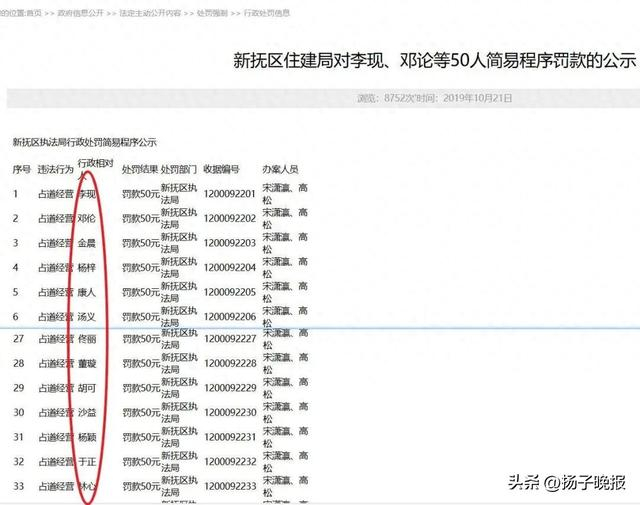Image resolution: width=640 pixels, height=505 pixels.
Task: Click 罚款50元 in row 3
Action: (x=140, y=243)
